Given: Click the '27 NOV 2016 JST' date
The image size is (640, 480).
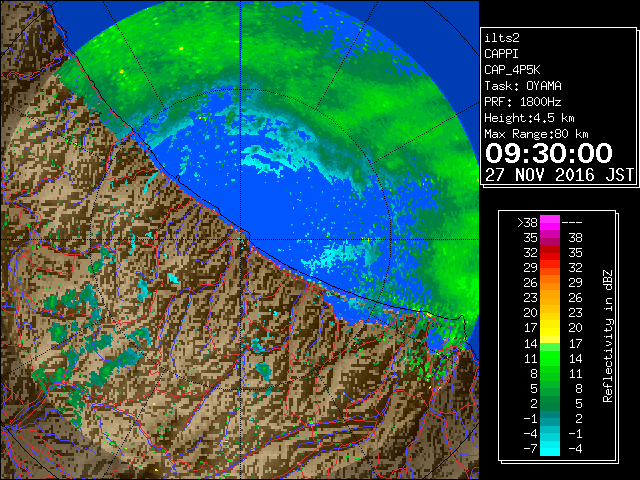Looking at the screenshot, I should pyautogui.click(x=559, y=175).
